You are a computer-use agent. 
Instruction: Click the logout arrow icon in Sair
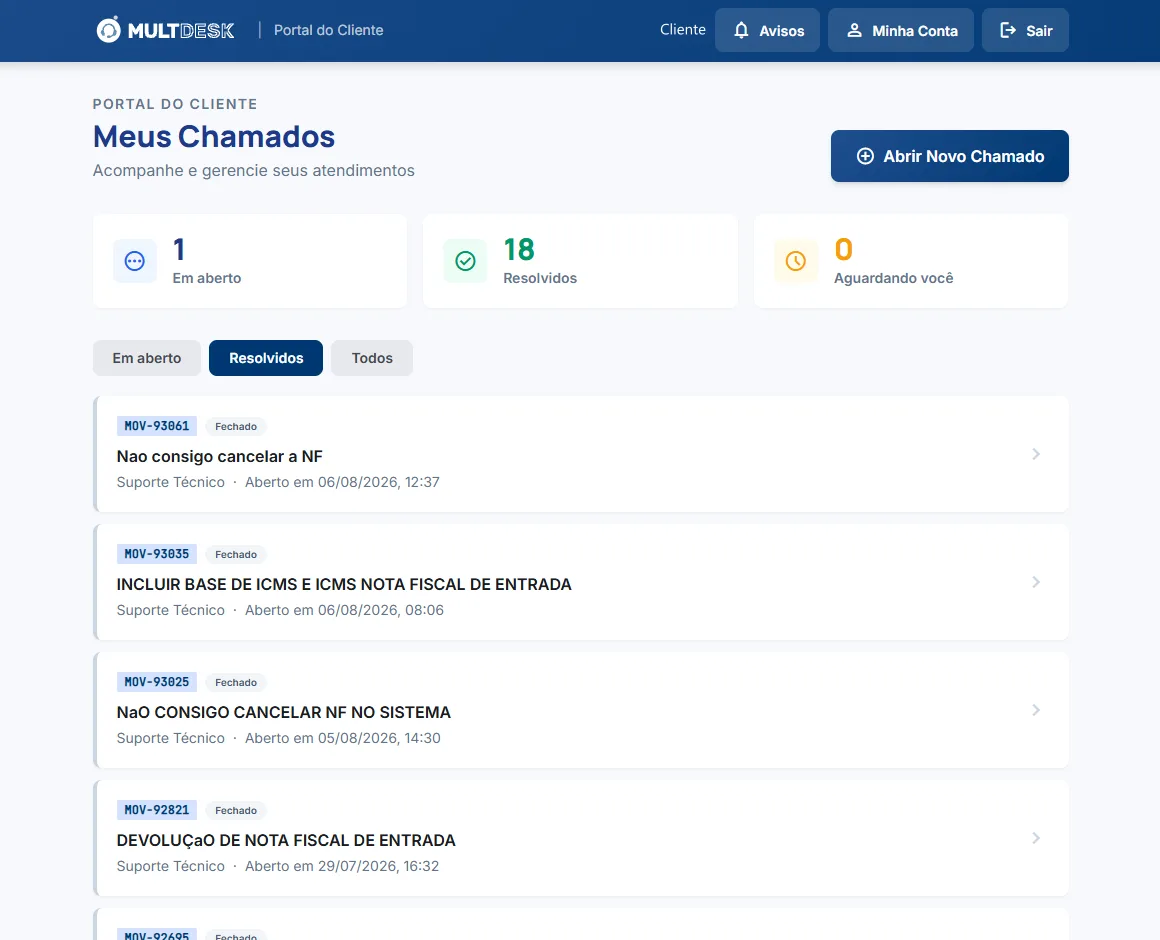click(1008, 30)
